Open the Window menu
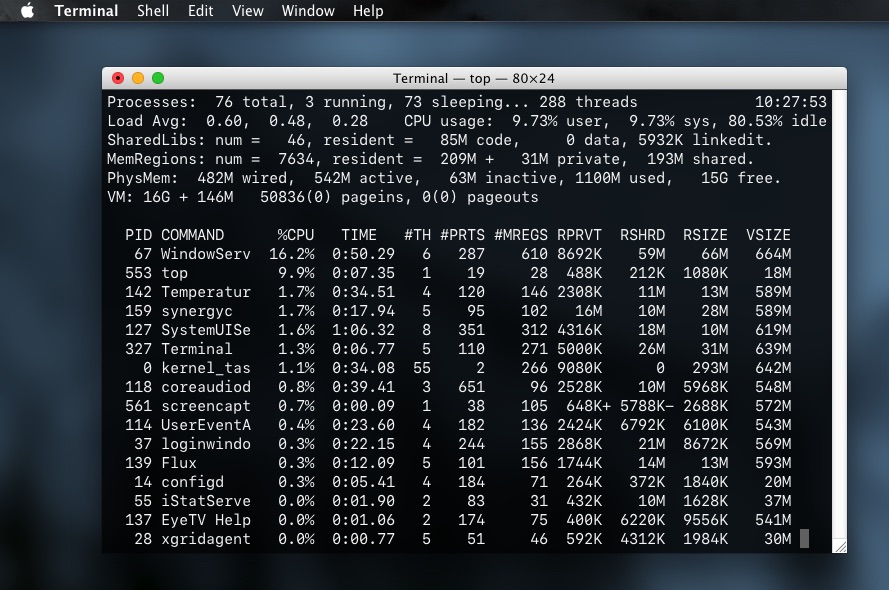The width and height of the screenshot is (889, 590). 308,11
